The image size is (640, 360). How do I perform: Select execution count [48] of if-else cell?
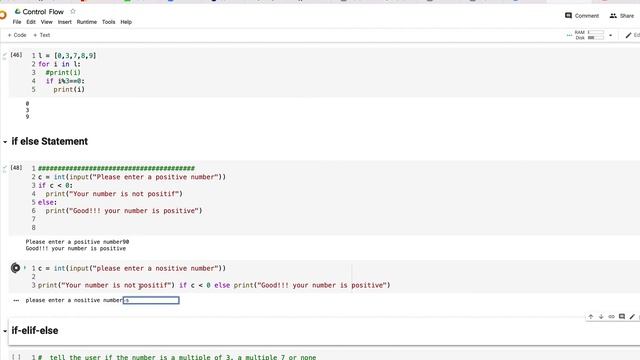(16, 168)
